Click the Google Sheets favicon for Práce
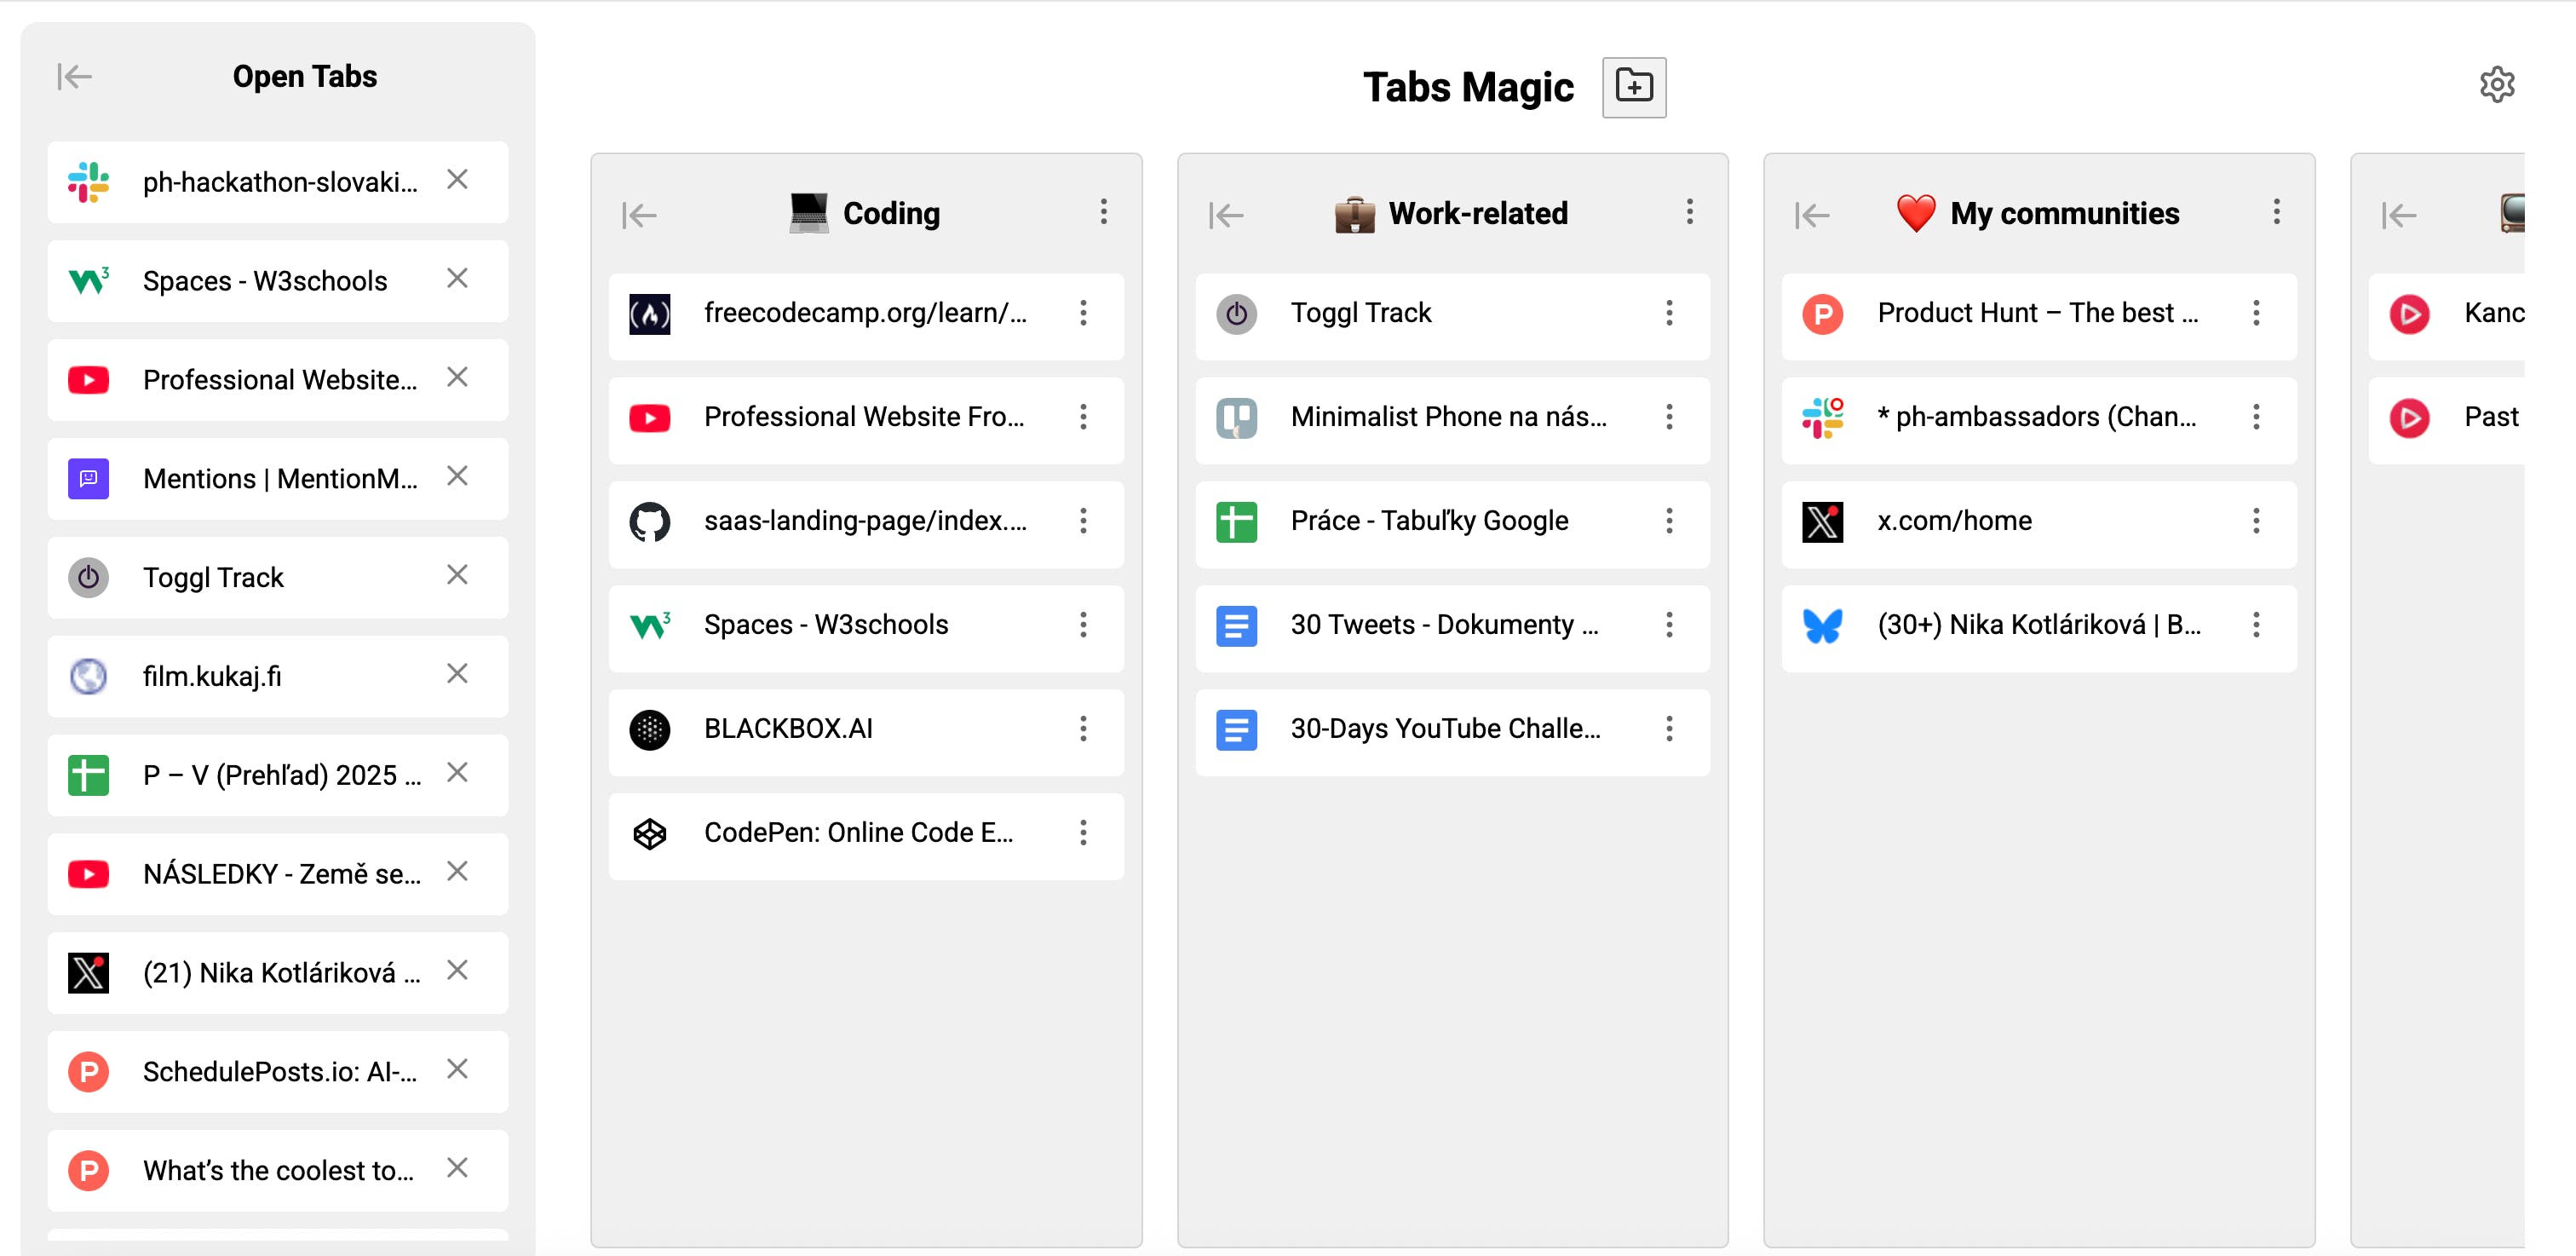 tap(1237, 522)
